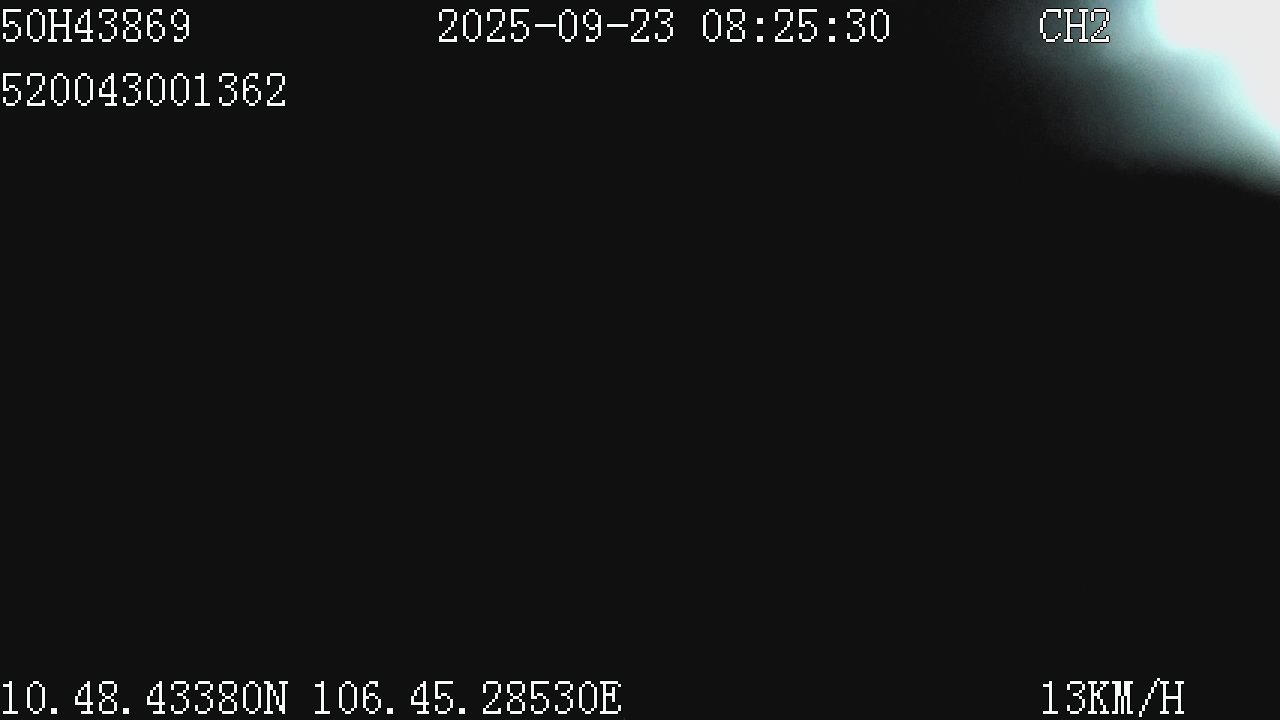Click the E hemisphere letter of longitude

(x=610, y=698)
